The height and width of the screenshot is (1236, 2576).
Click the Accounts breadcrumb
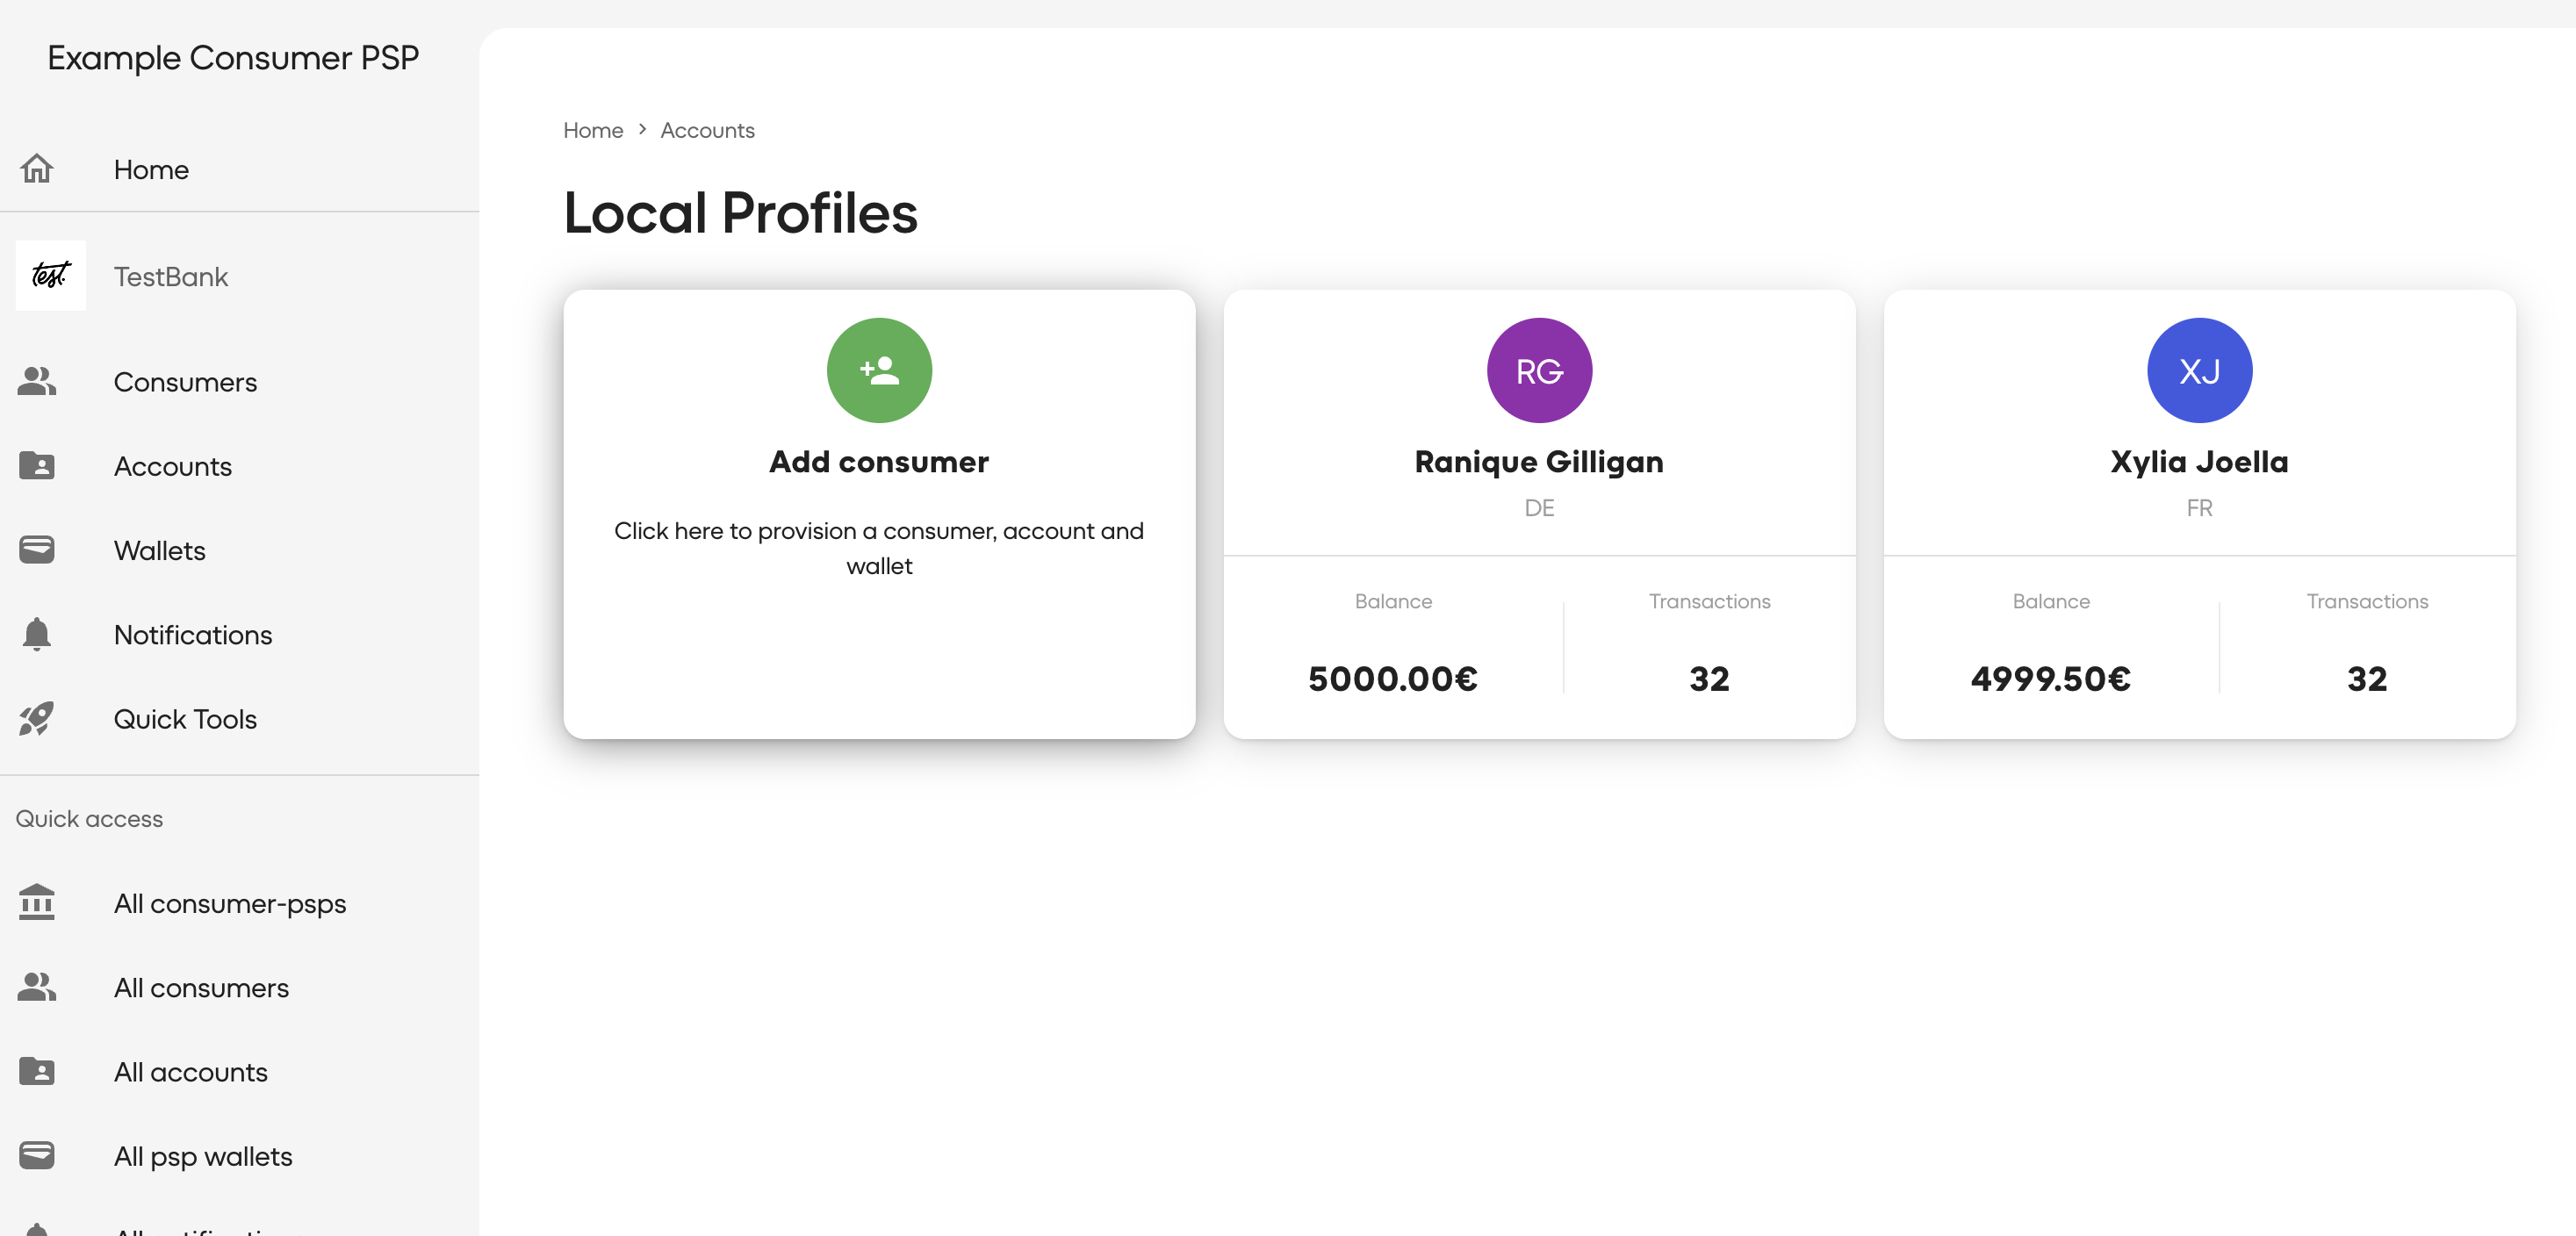click(707, 130)
